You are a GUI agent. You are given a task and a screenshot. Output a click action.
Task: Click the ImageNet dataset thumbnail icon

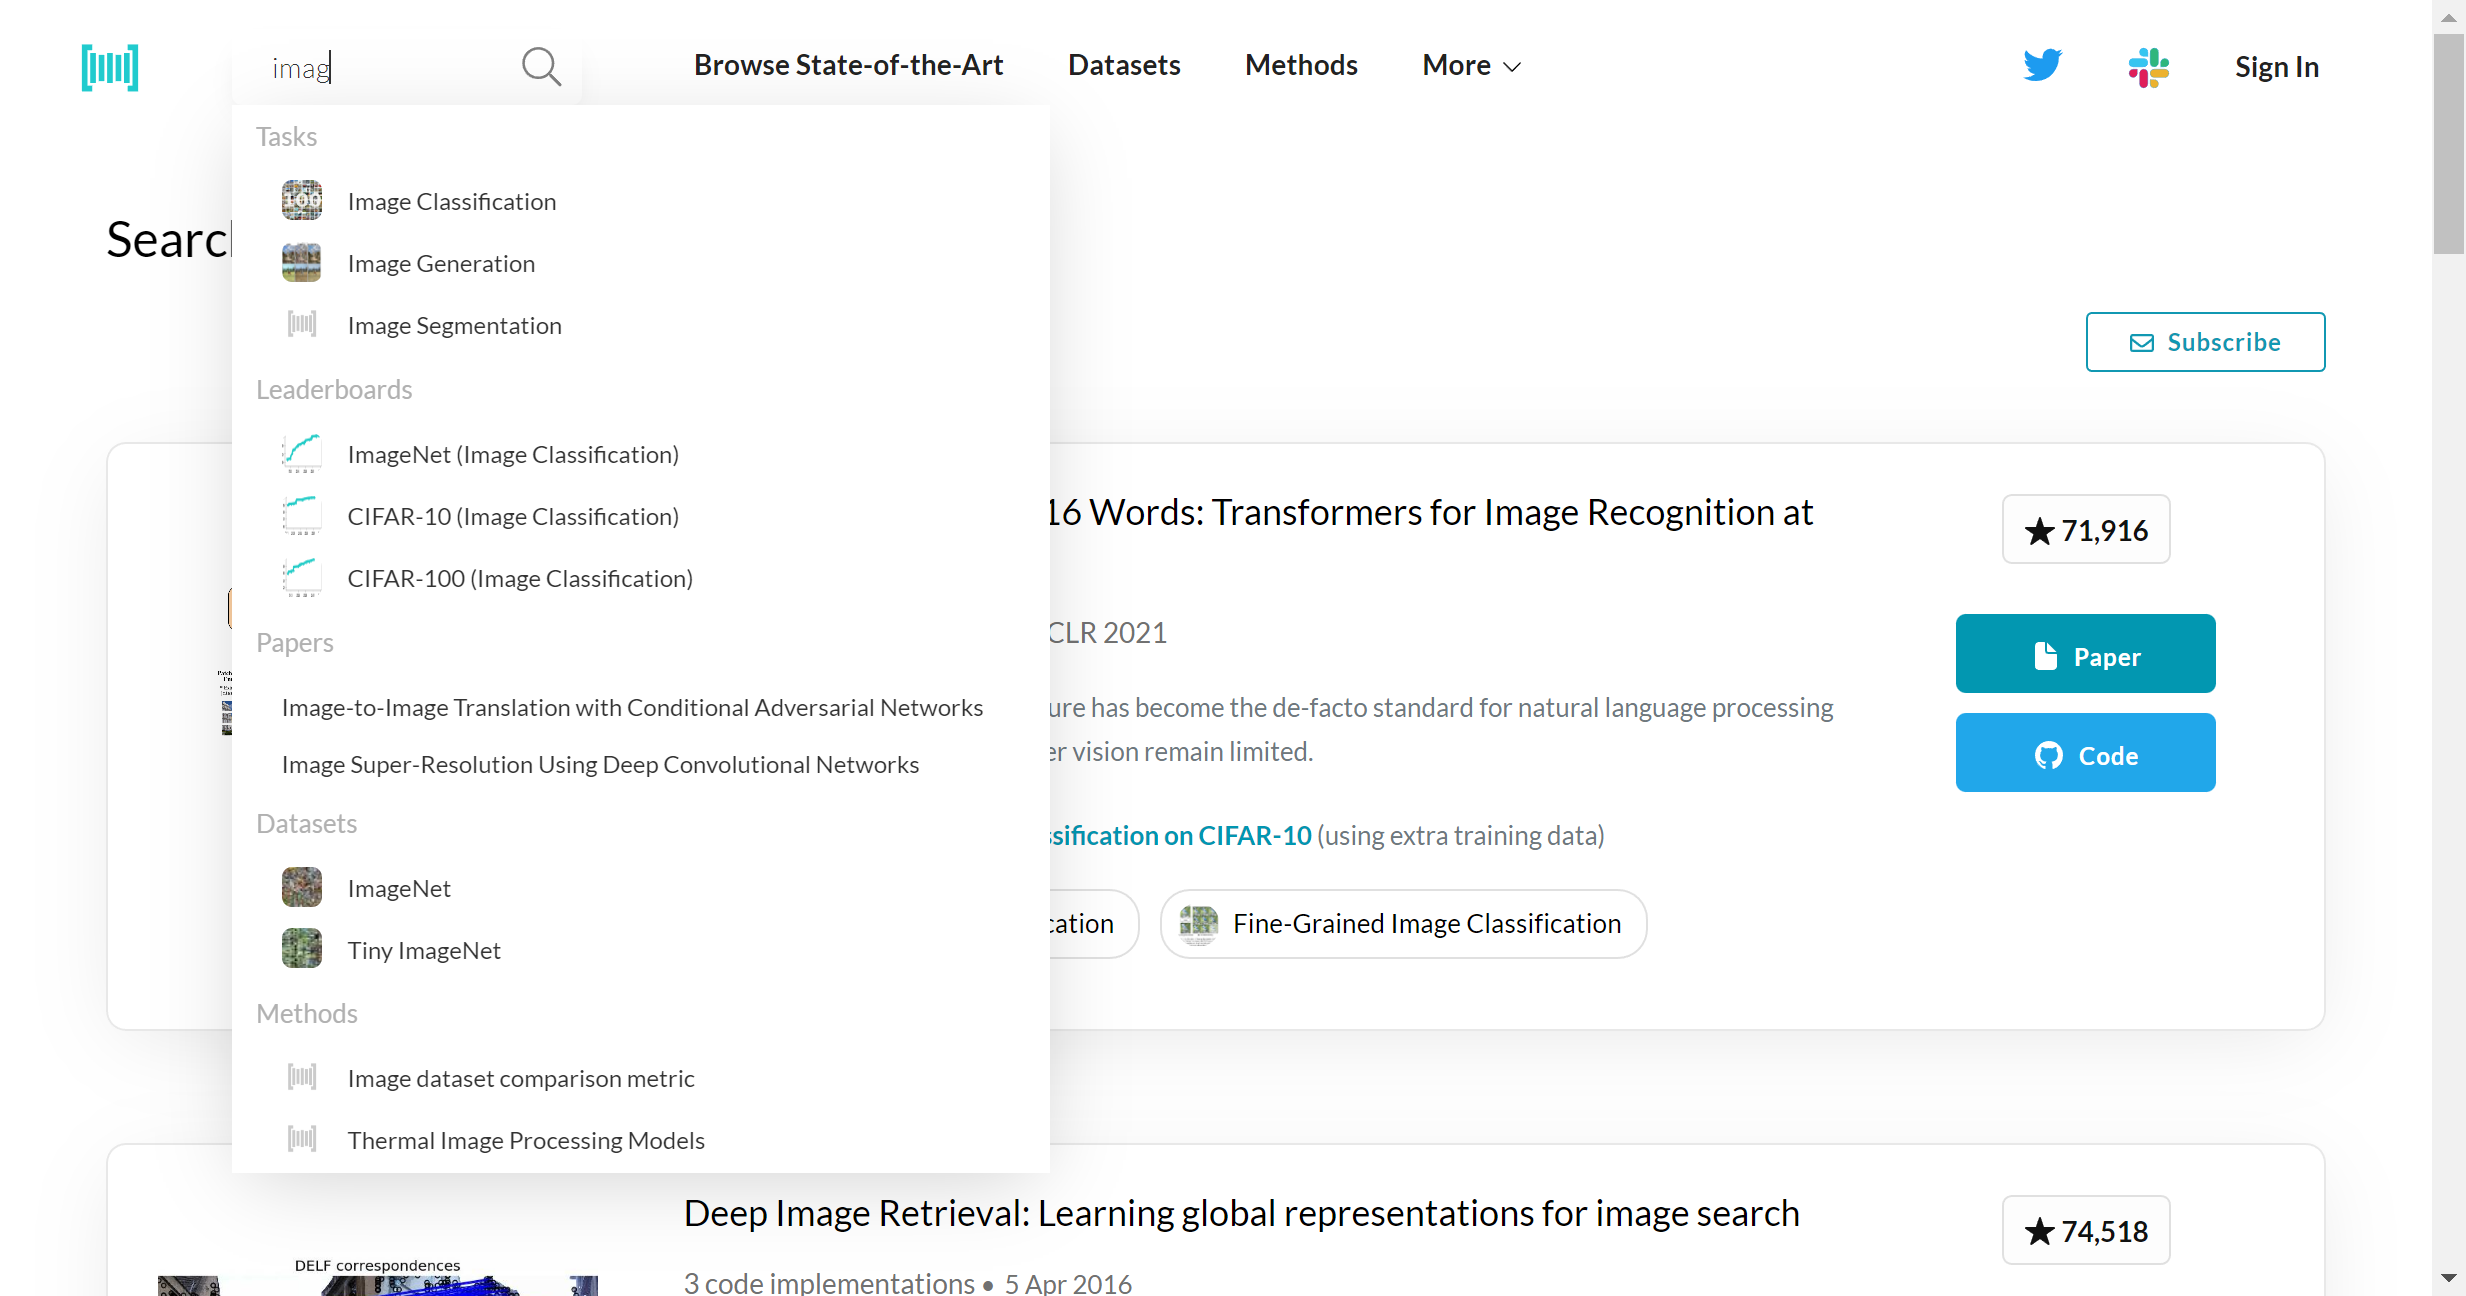click(x=300, y=886)
